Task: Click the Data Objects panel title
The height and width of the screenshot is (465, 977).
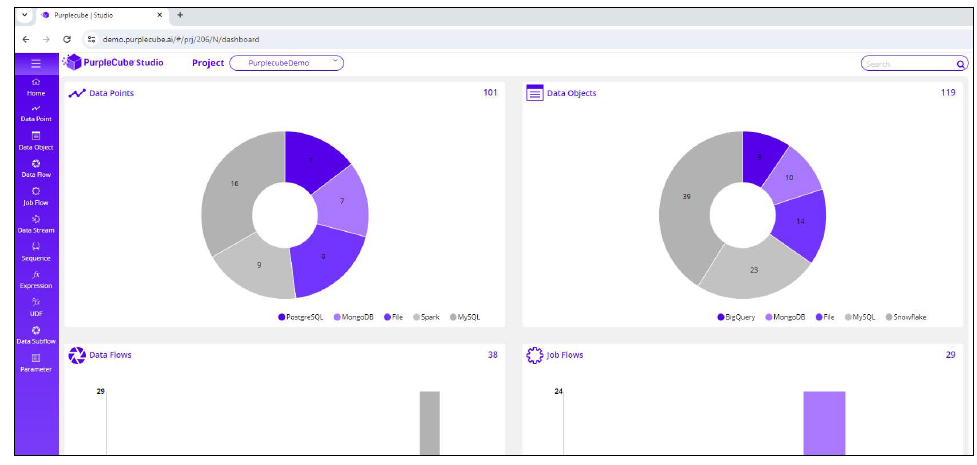Action: (x=571, y=93)
